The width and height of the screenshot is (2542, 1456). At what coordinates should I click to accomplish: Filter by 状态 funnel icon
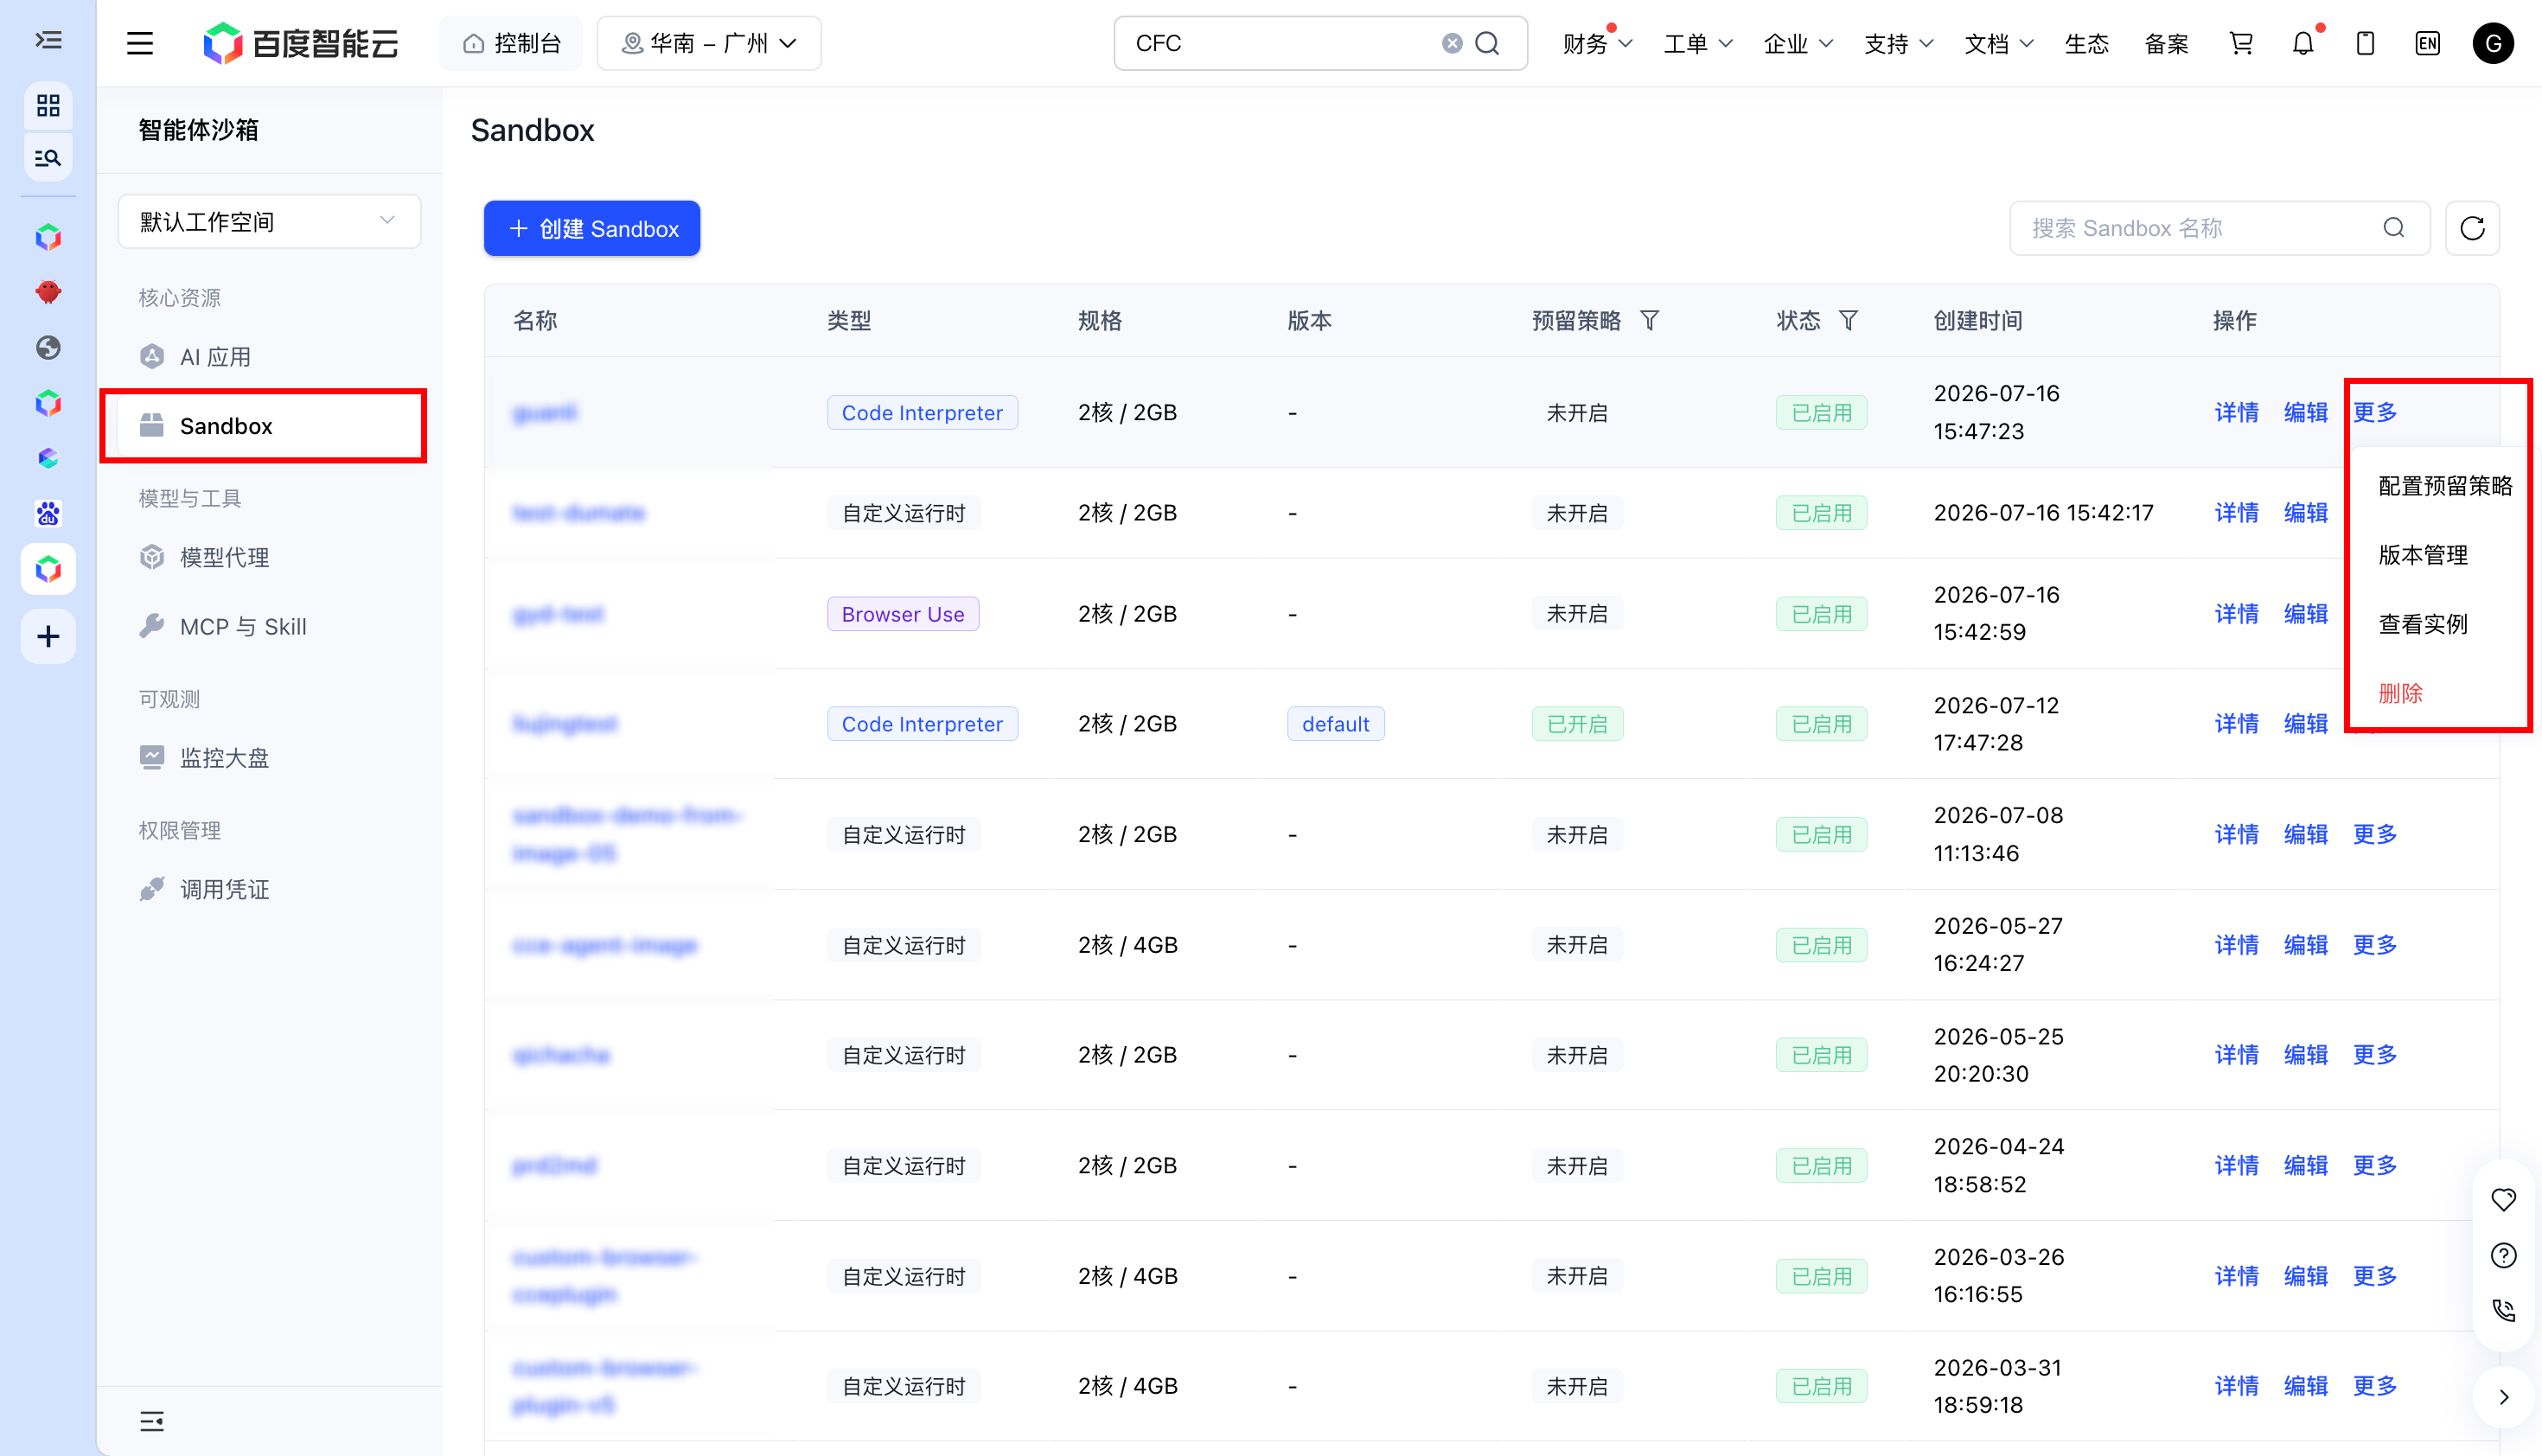click(x=1848, y=320)
